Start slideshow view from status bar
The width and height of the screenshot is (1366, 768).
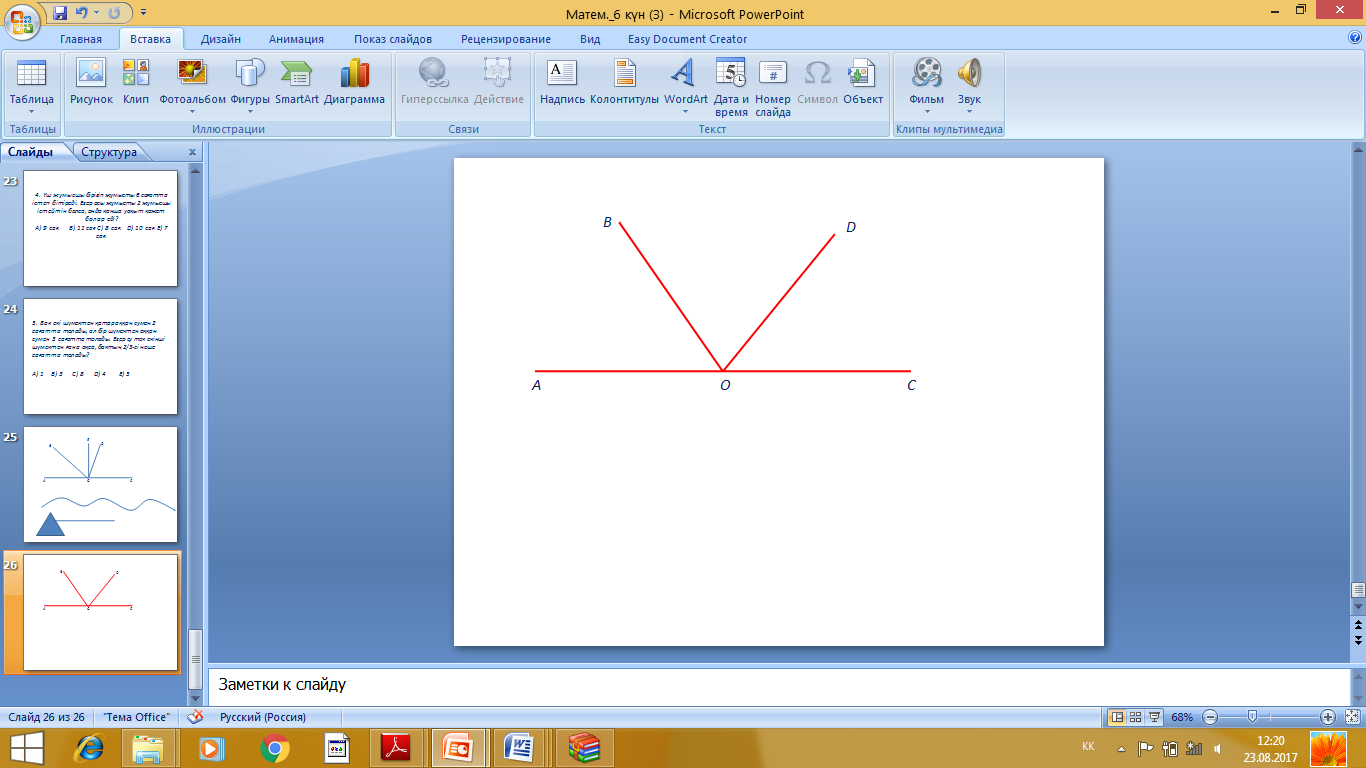click(1155, 717)
